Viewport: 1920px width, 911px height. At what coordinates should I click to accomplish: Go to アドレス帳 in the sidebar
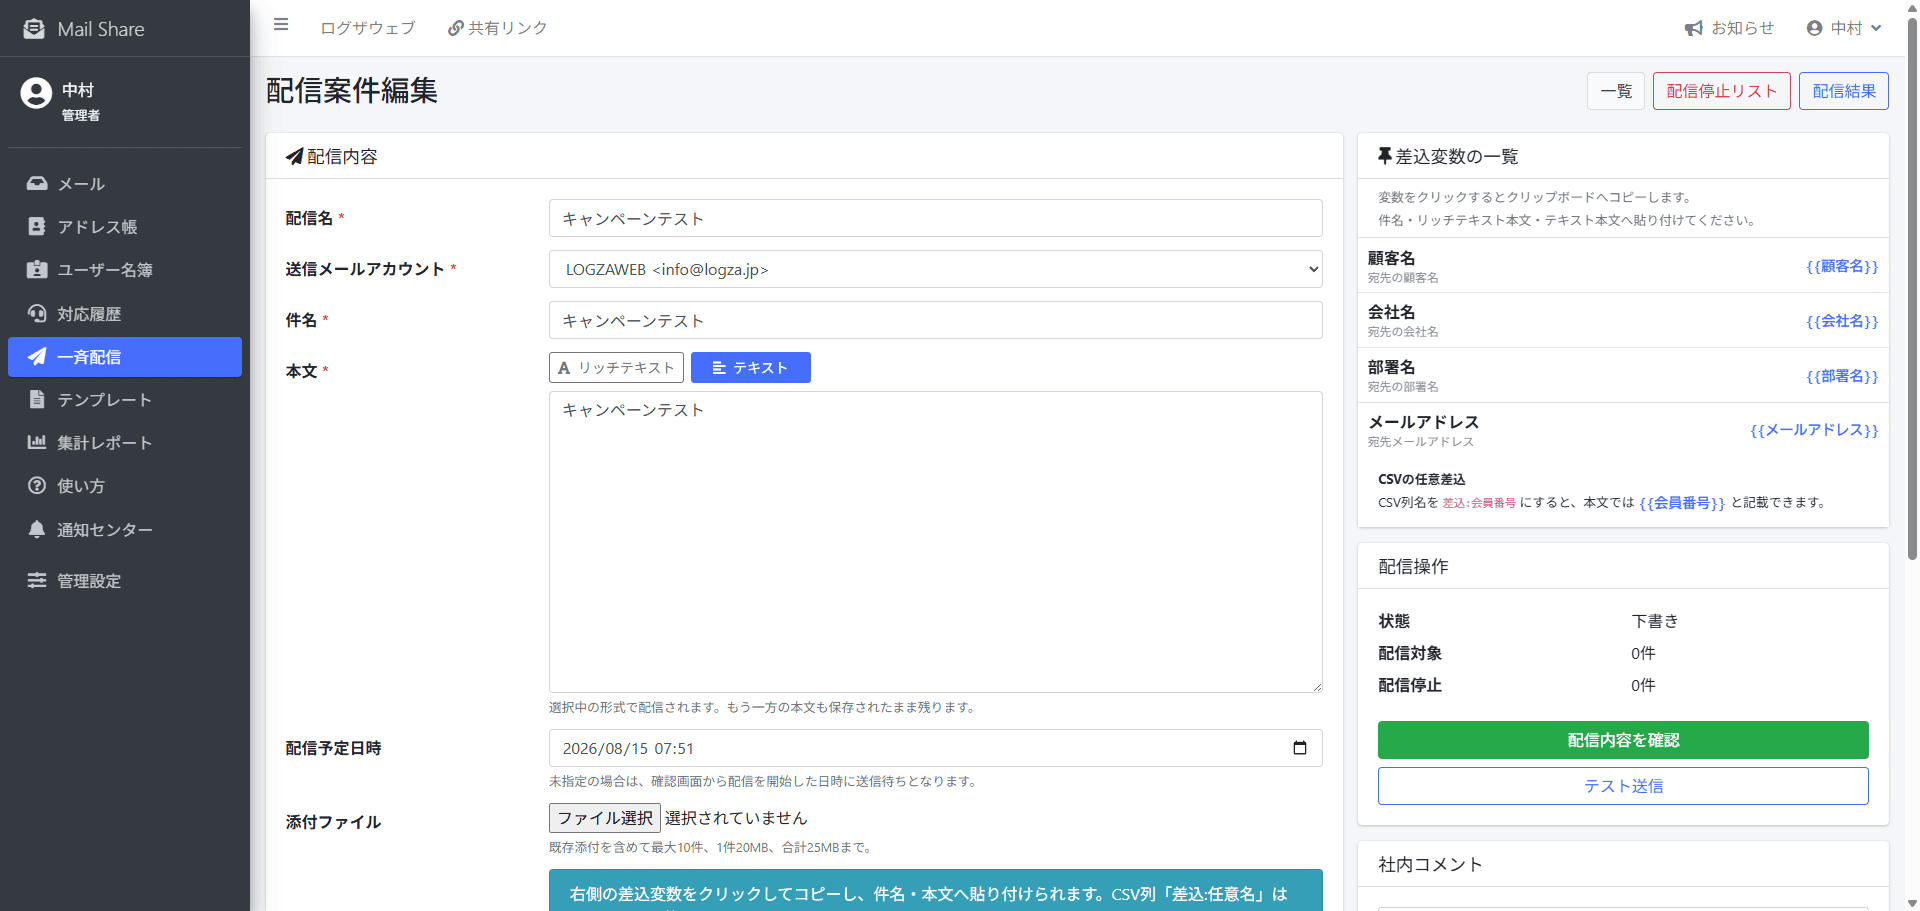pyautogui.click(x=125, y=226)
